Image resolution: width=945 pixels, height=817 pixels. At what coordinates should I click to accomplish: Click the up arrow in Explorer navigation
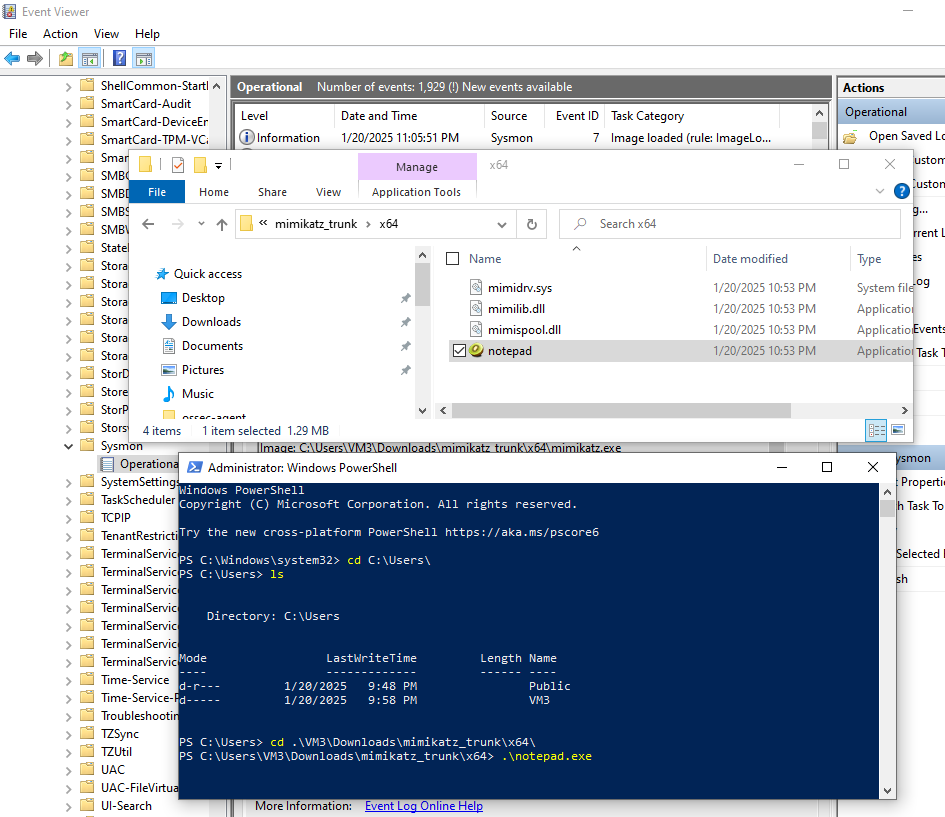click(x=222, y=224)
